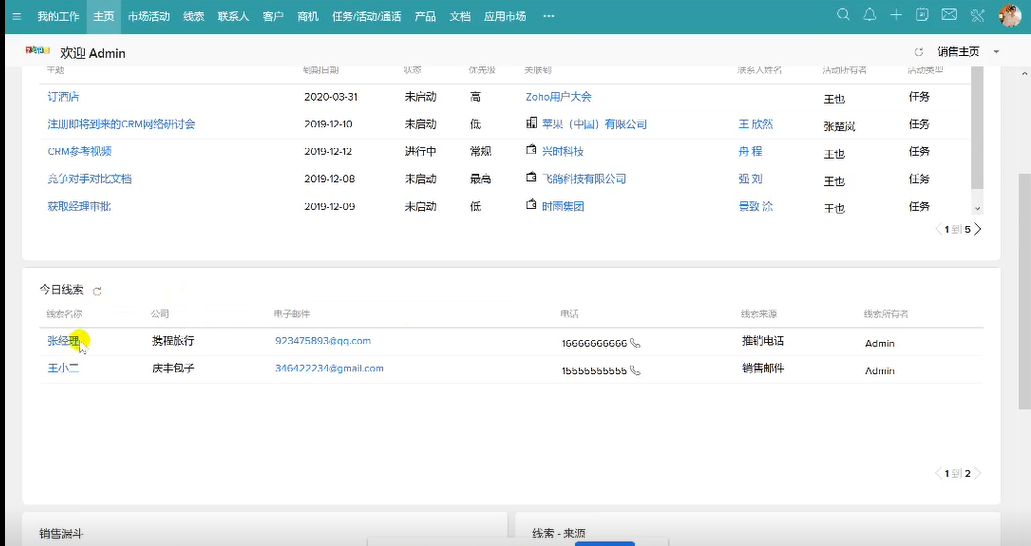The height and width of the screenshot is (546, 1031).
Task: Open the 订酒店 task link
Action: [x=63, y=97]
